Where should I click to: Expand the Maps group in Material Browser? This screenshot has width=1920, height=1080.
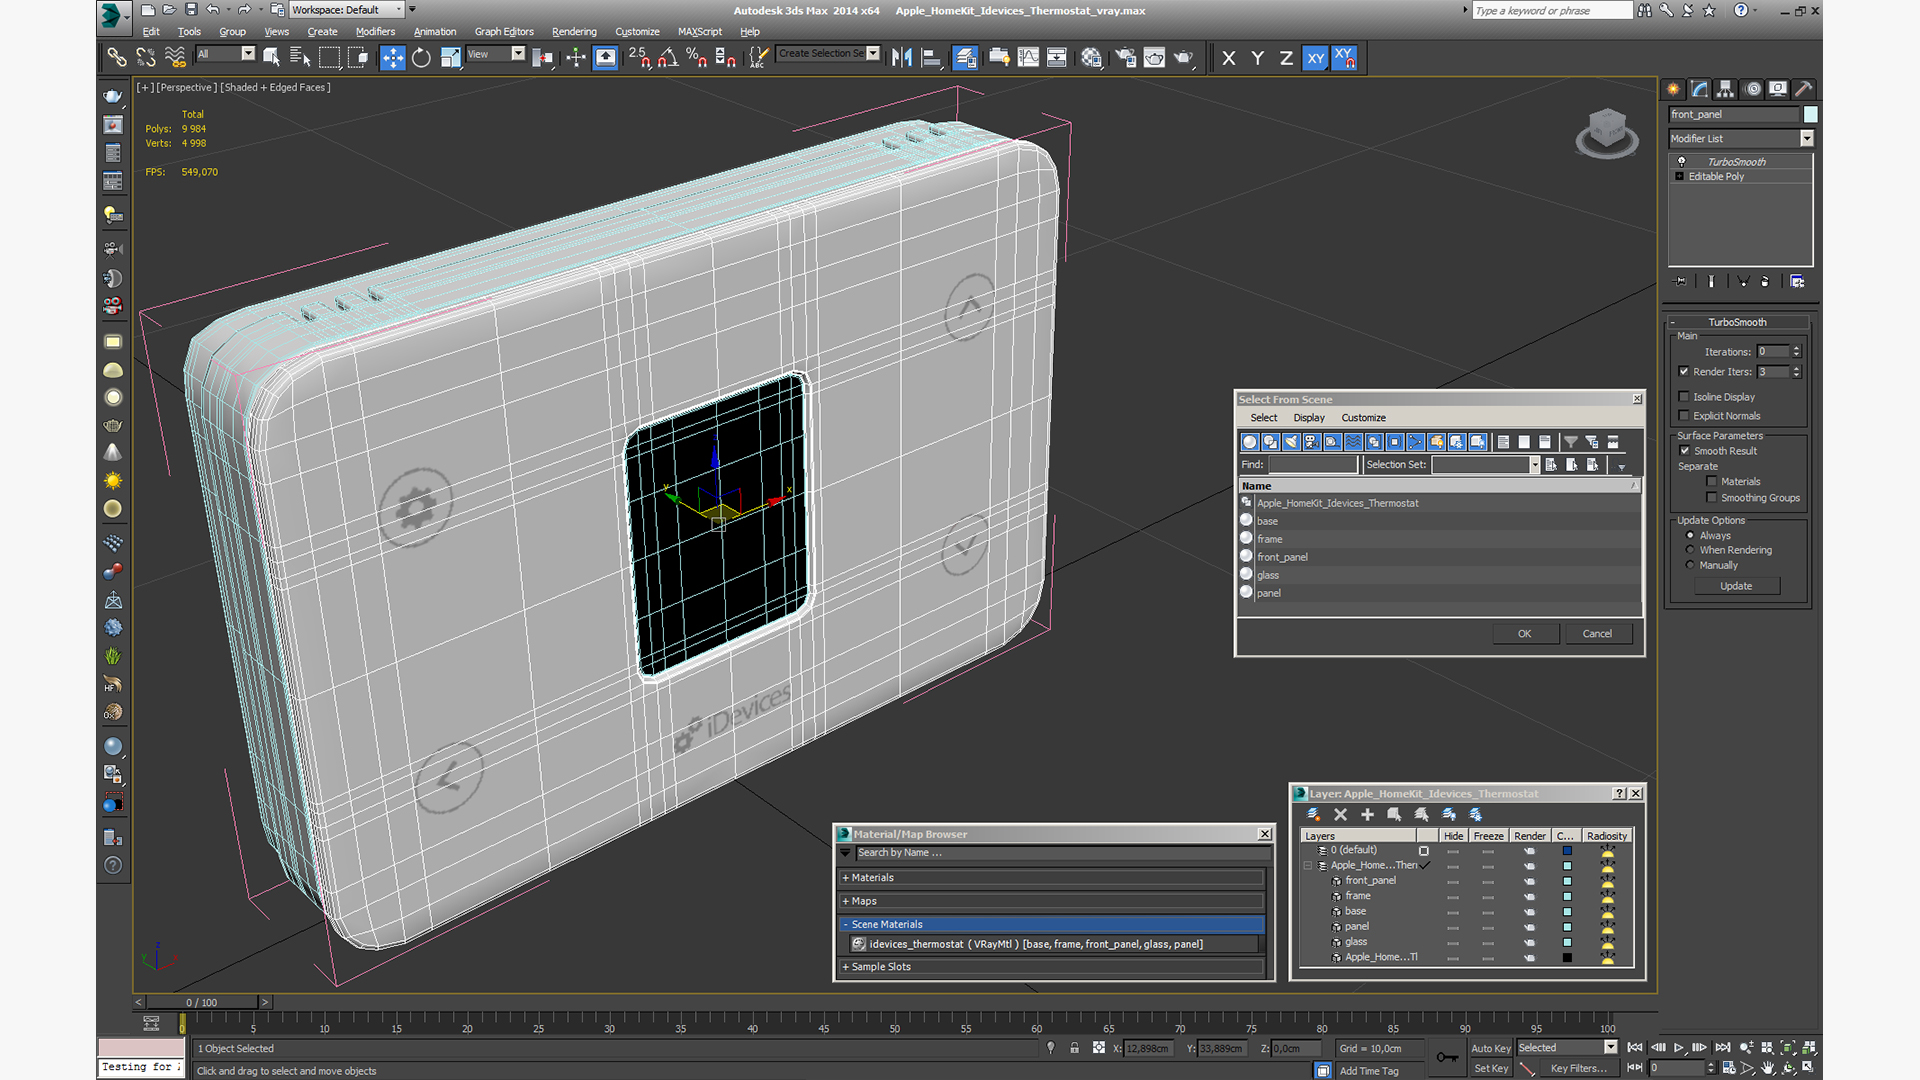pos(1051,901)
